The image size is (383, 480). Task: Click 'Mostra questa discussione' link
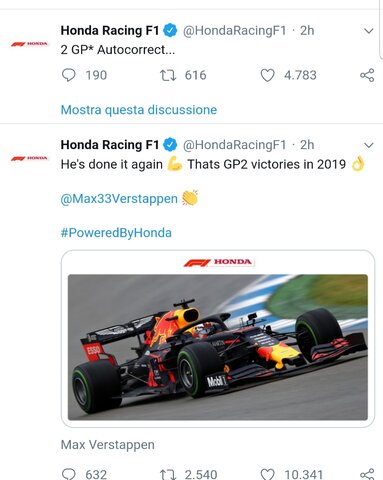[x=139, y=110]
